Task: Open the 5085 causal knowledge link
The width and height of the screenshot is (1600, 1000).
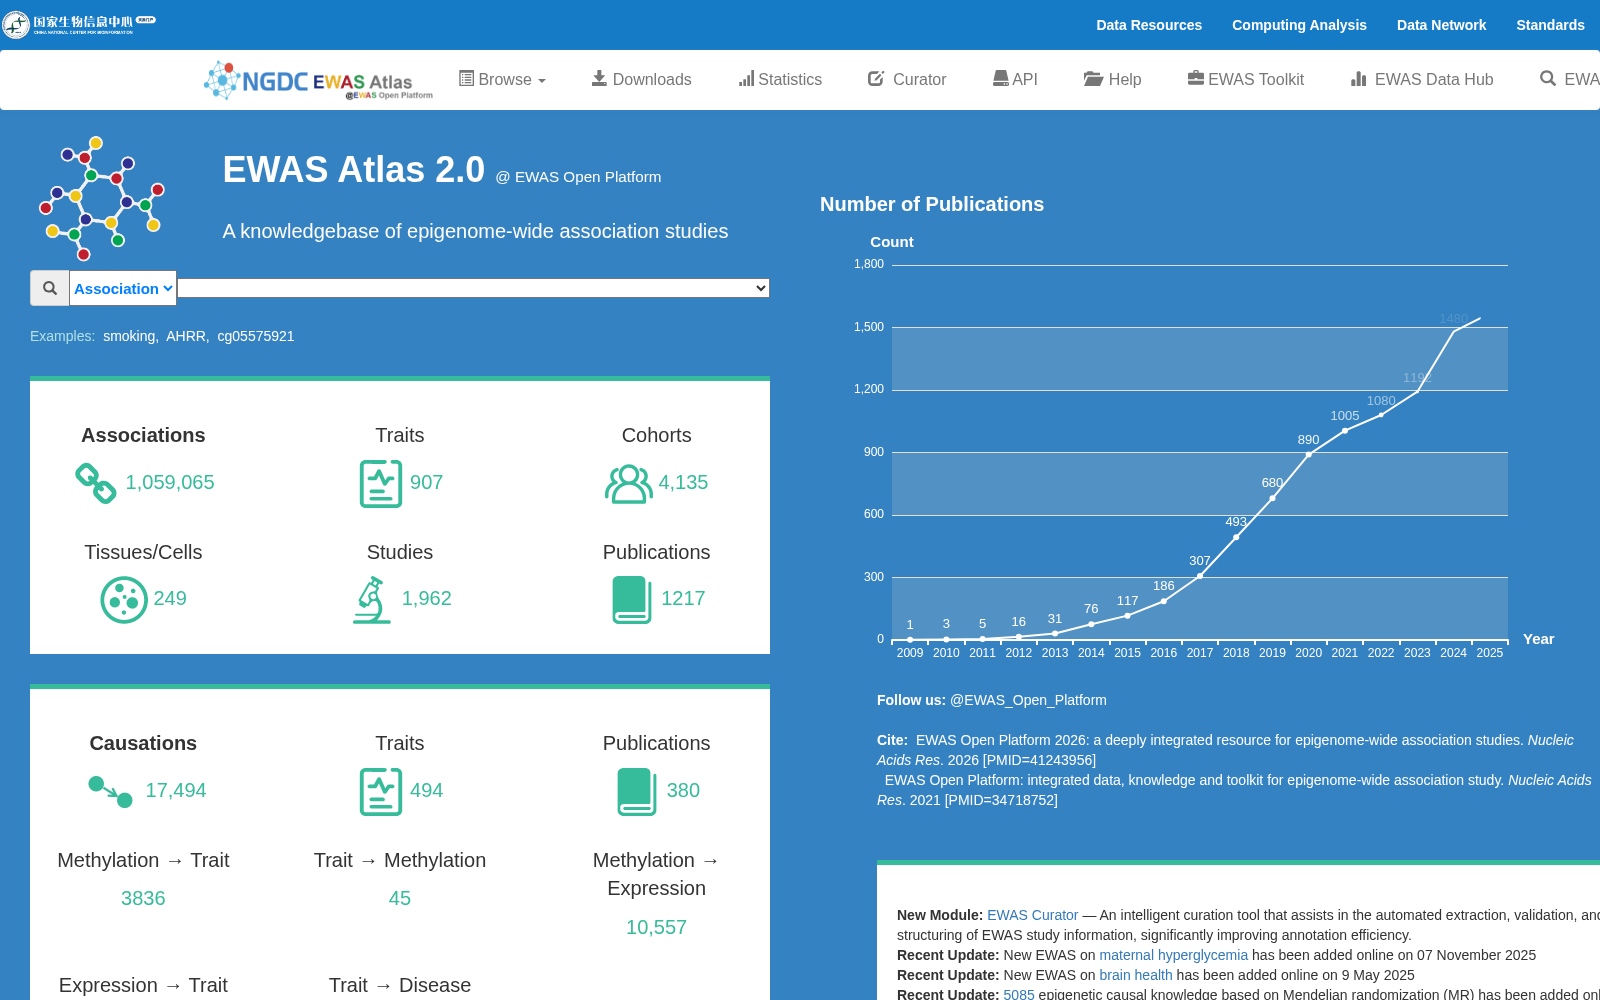Action: point(1019,994)
